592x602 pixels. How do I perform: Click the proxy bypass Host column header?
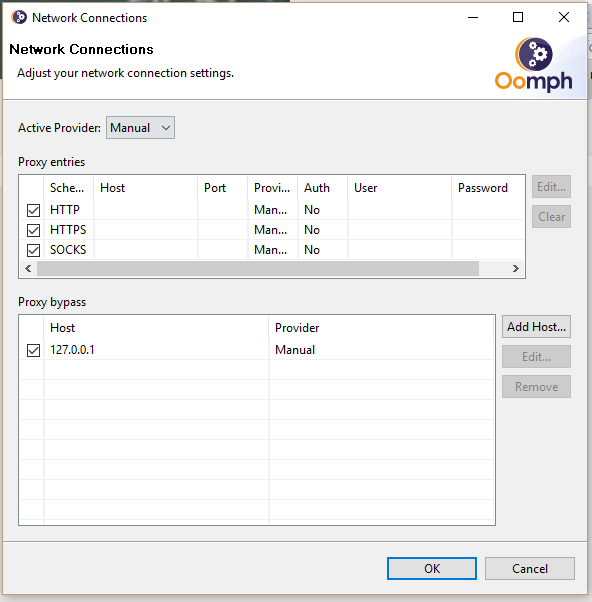156,328
